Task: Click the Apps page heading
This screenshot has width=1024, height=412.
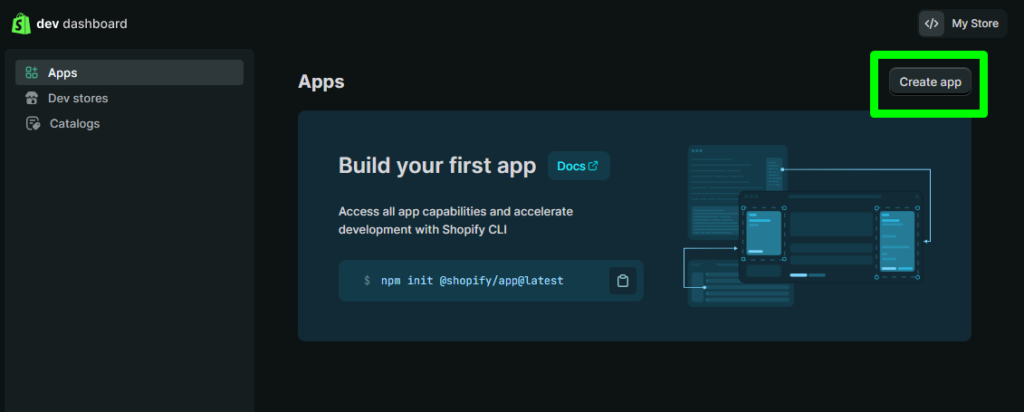Action: click(x=321, y=82)
